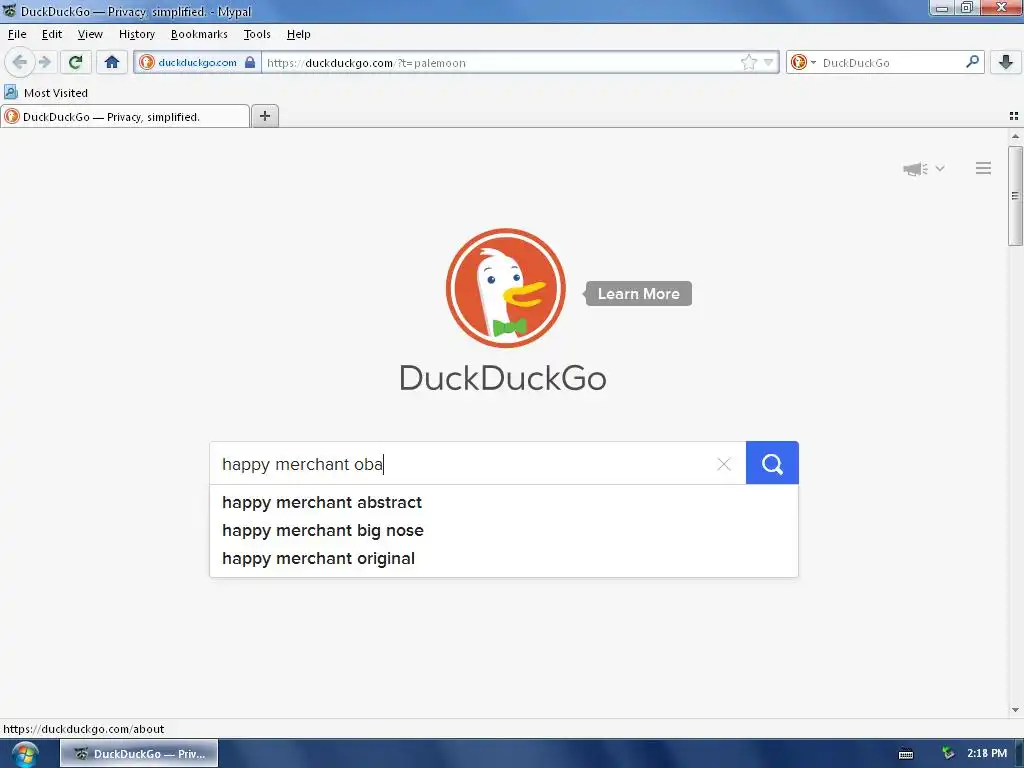The height and width of the screenshot is (768, 1024).
Task: Go forward with the forward arrow button
Action: (44, 62)
